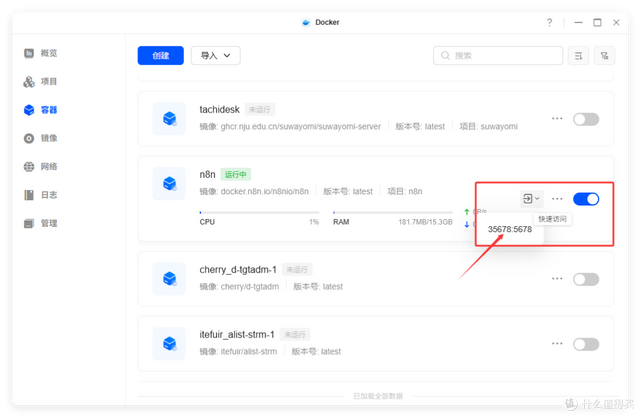
Task: Enable the itefuir_alist-strm-1 container switch
Action: [586, 344]
